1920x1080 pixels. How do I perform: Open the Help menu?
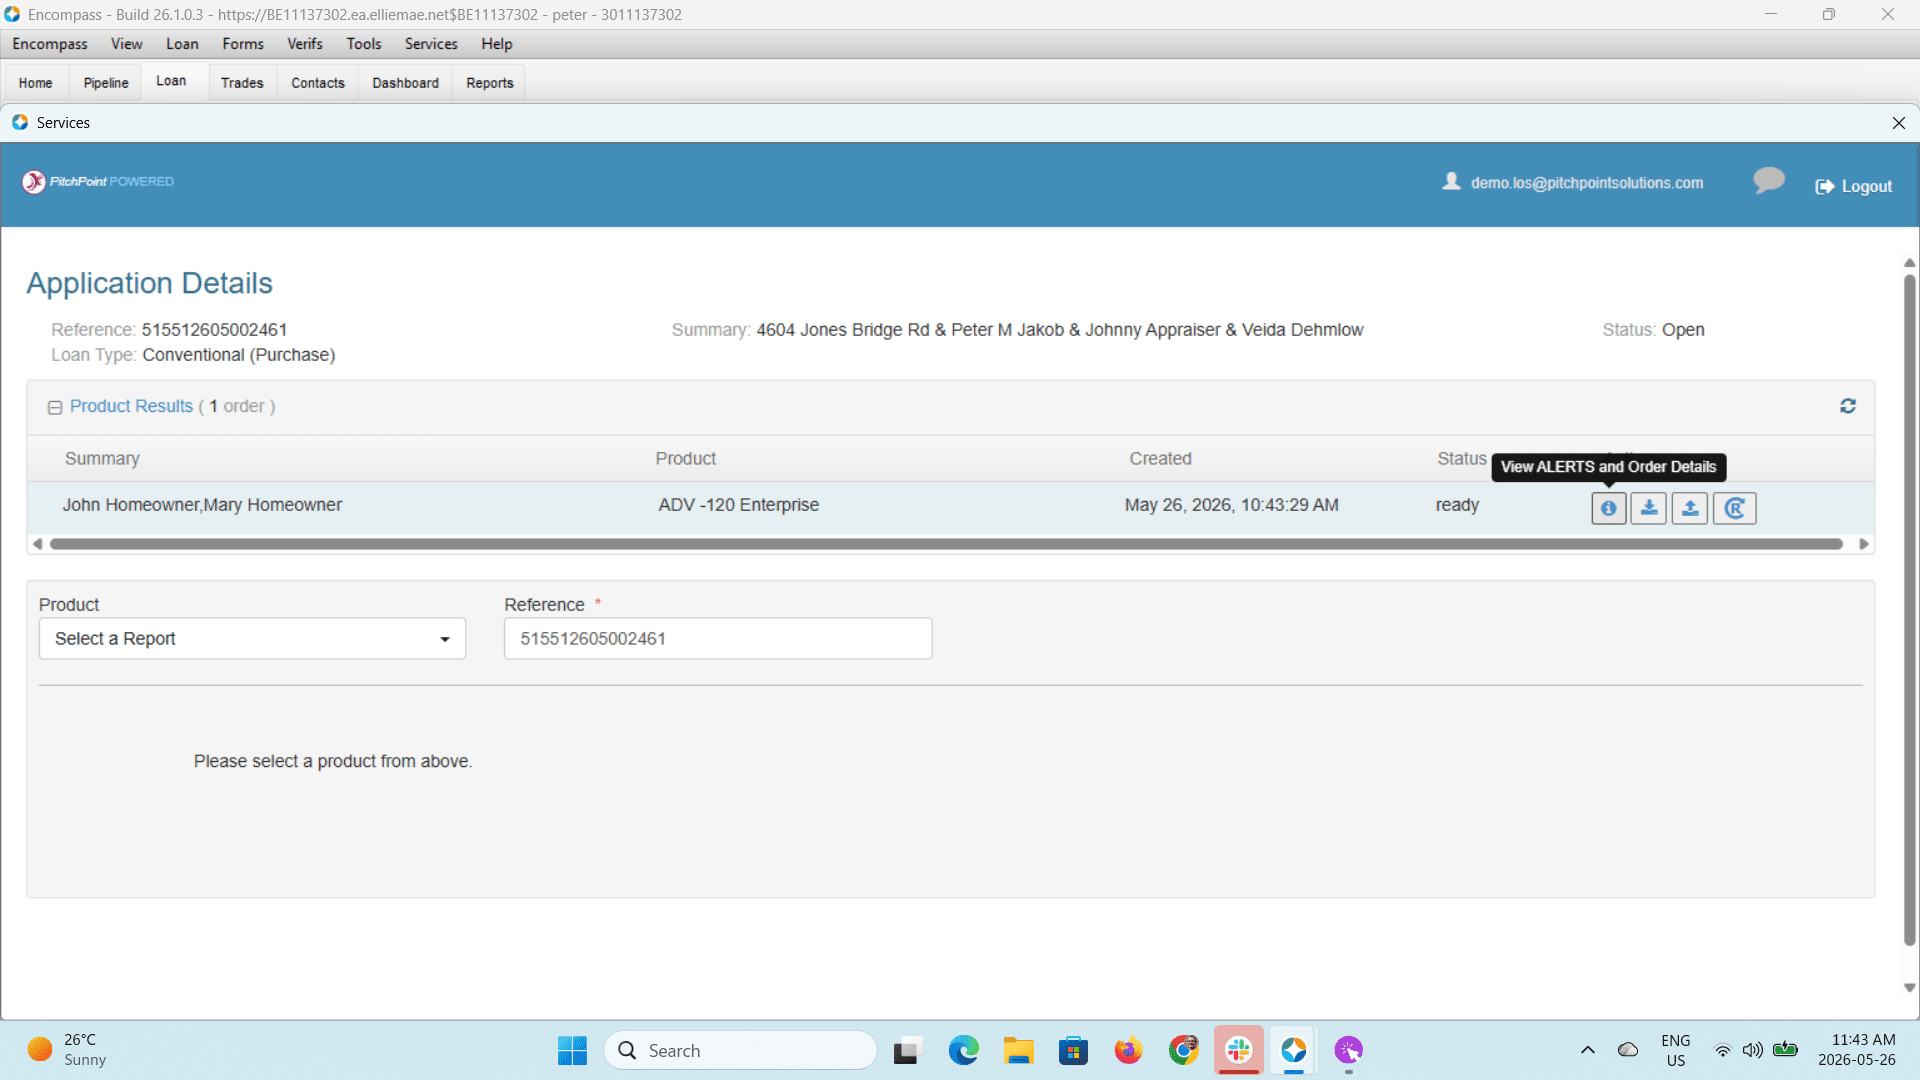pyautogui.click(x=497, y=44)
